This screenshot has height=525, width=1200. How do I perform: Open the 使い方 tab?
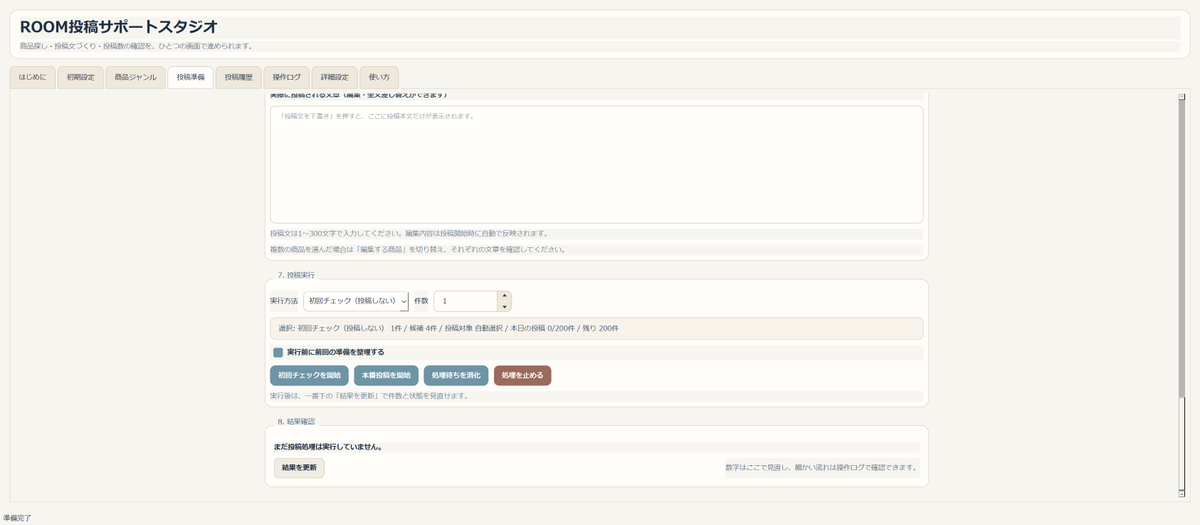[x=380, y=77]
